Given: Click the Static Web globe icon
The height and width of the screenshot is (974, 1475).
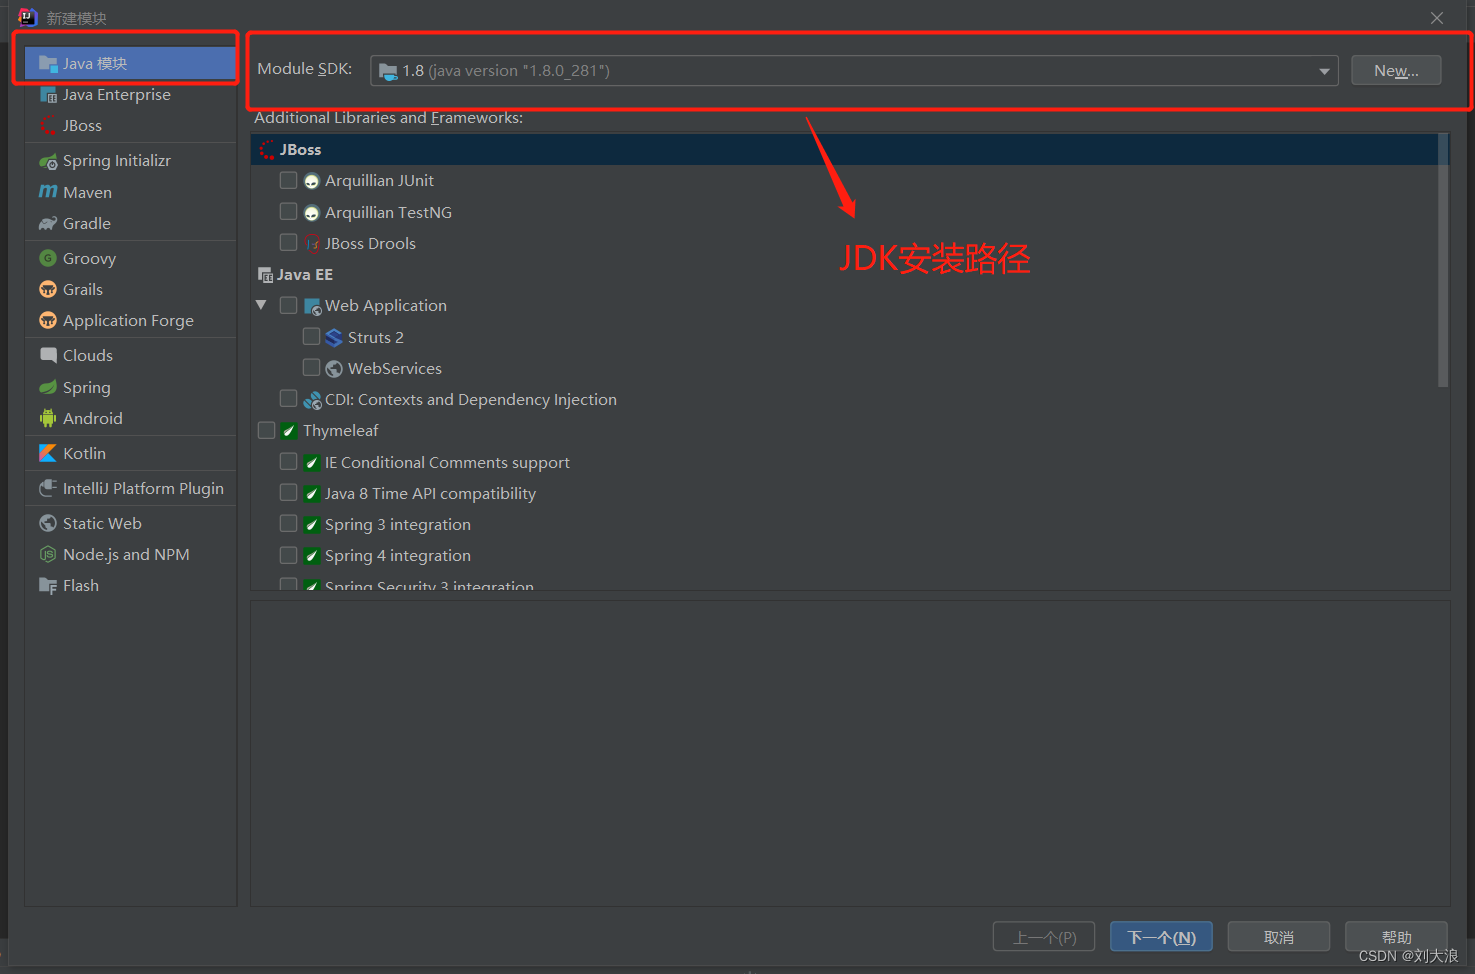Looking at the screenshot, I should coord(48,523).
